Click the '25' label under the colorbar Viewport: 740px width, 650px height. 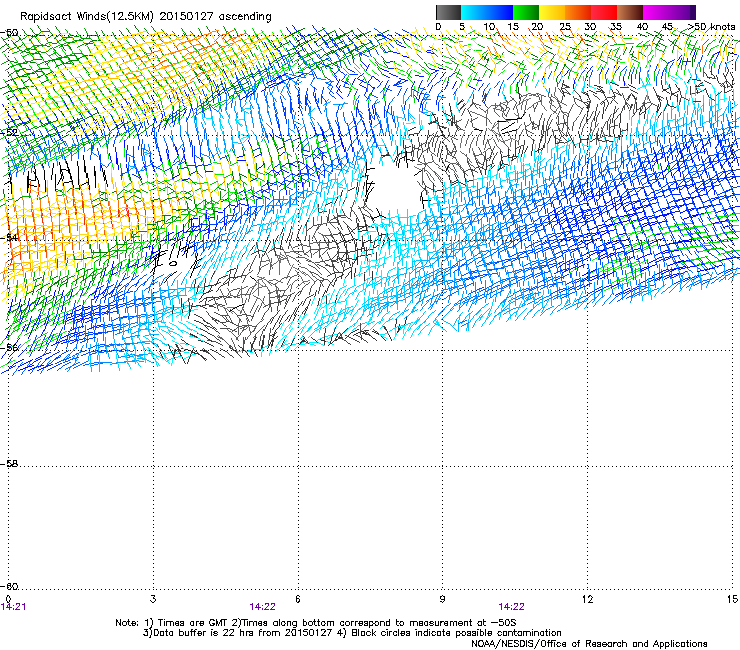[x=565, y=27]
